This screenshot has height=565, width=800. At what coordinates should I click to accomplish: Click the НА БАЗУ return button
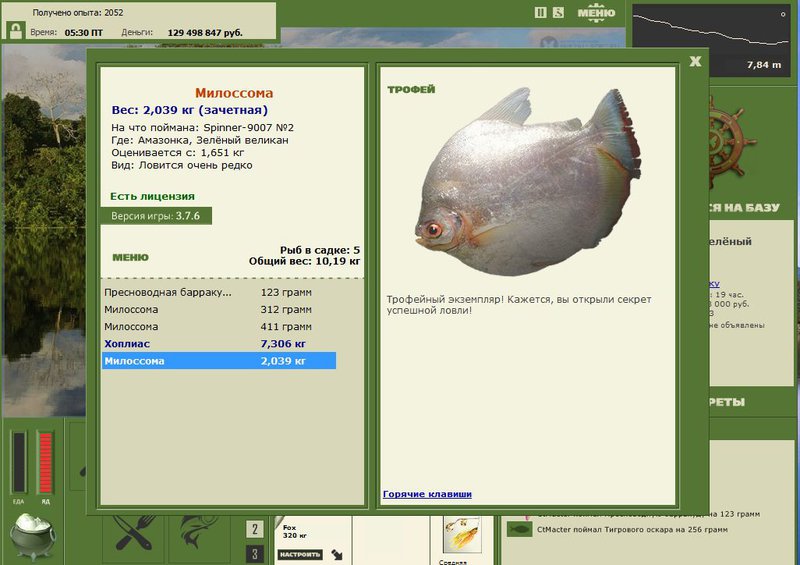click(745, 208)
